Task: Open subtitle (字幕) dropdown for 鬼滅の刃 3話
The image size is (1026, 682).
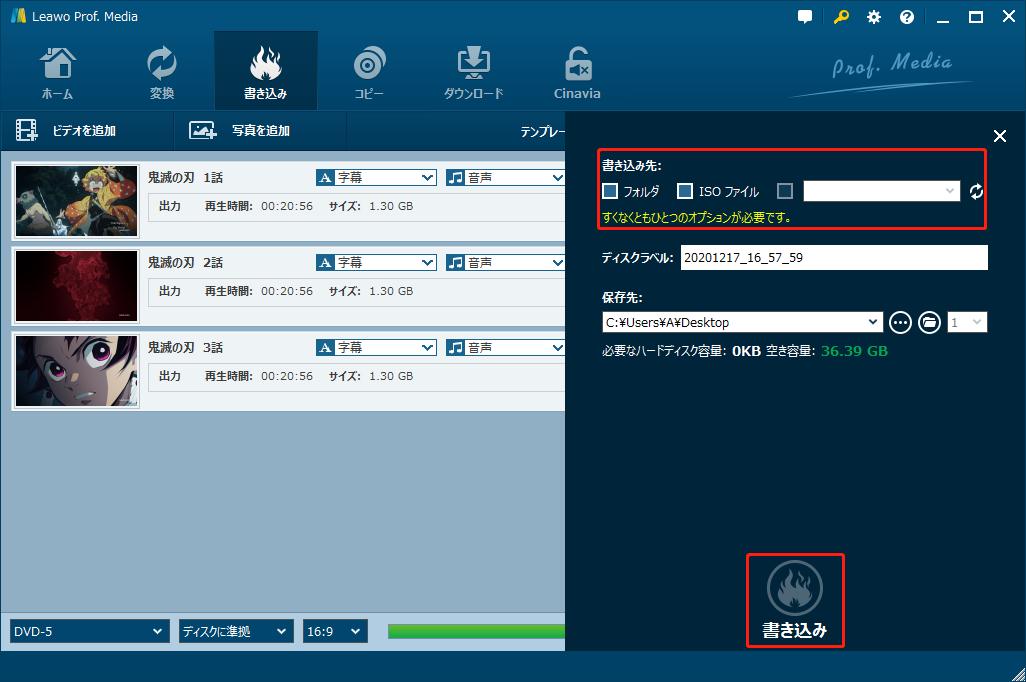Action: click(x=376, y=348)
